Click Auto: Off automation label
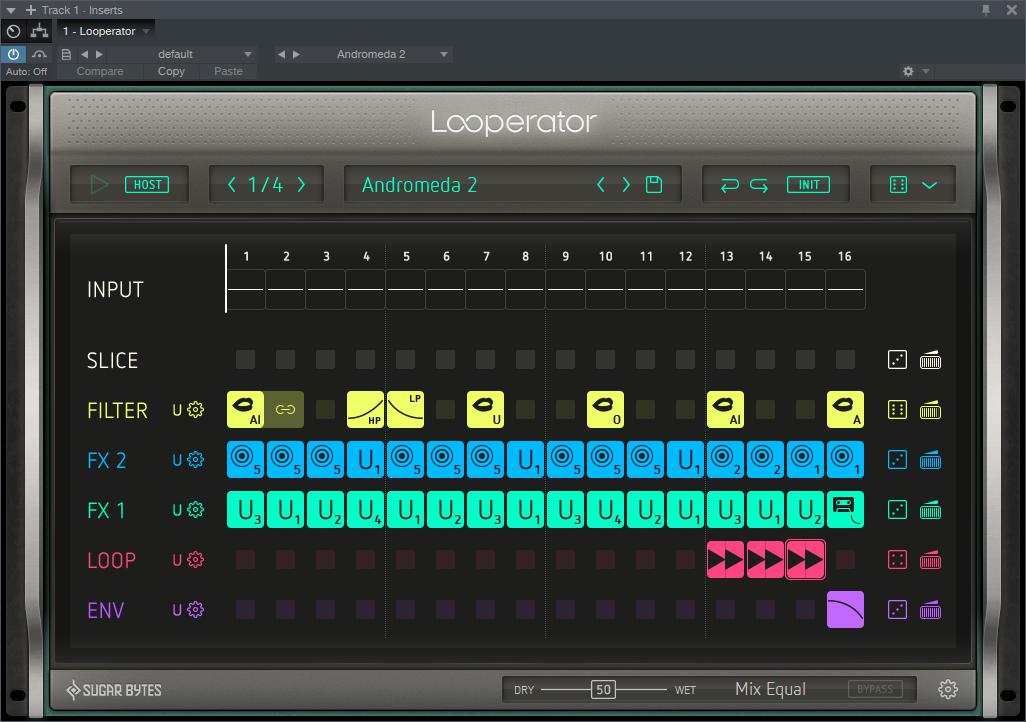 click(26, 71)
